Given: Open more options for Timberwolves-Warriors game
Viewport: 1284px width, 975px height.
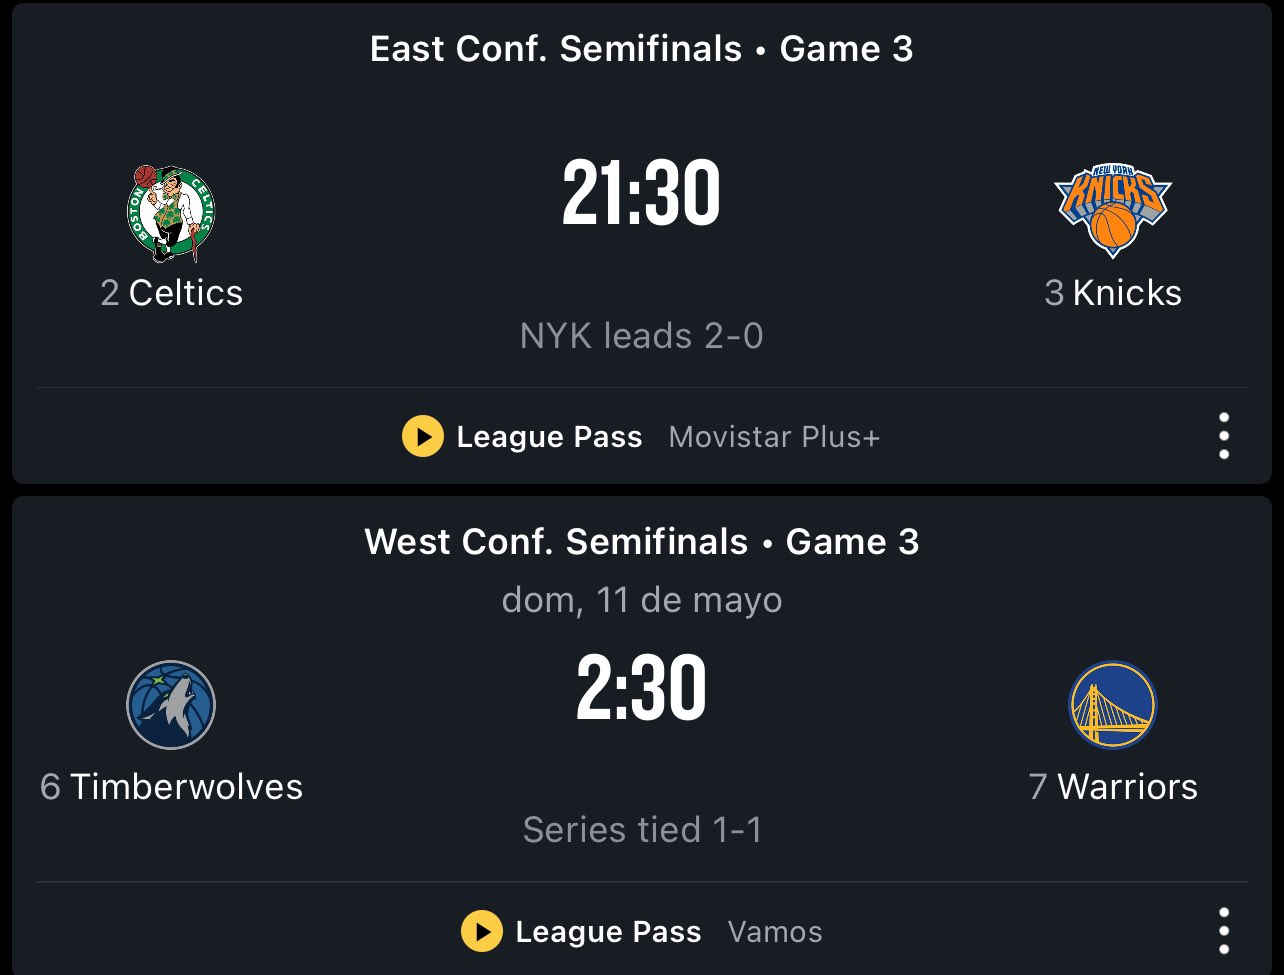Looking at the screenshot, I should (1224, 931).
